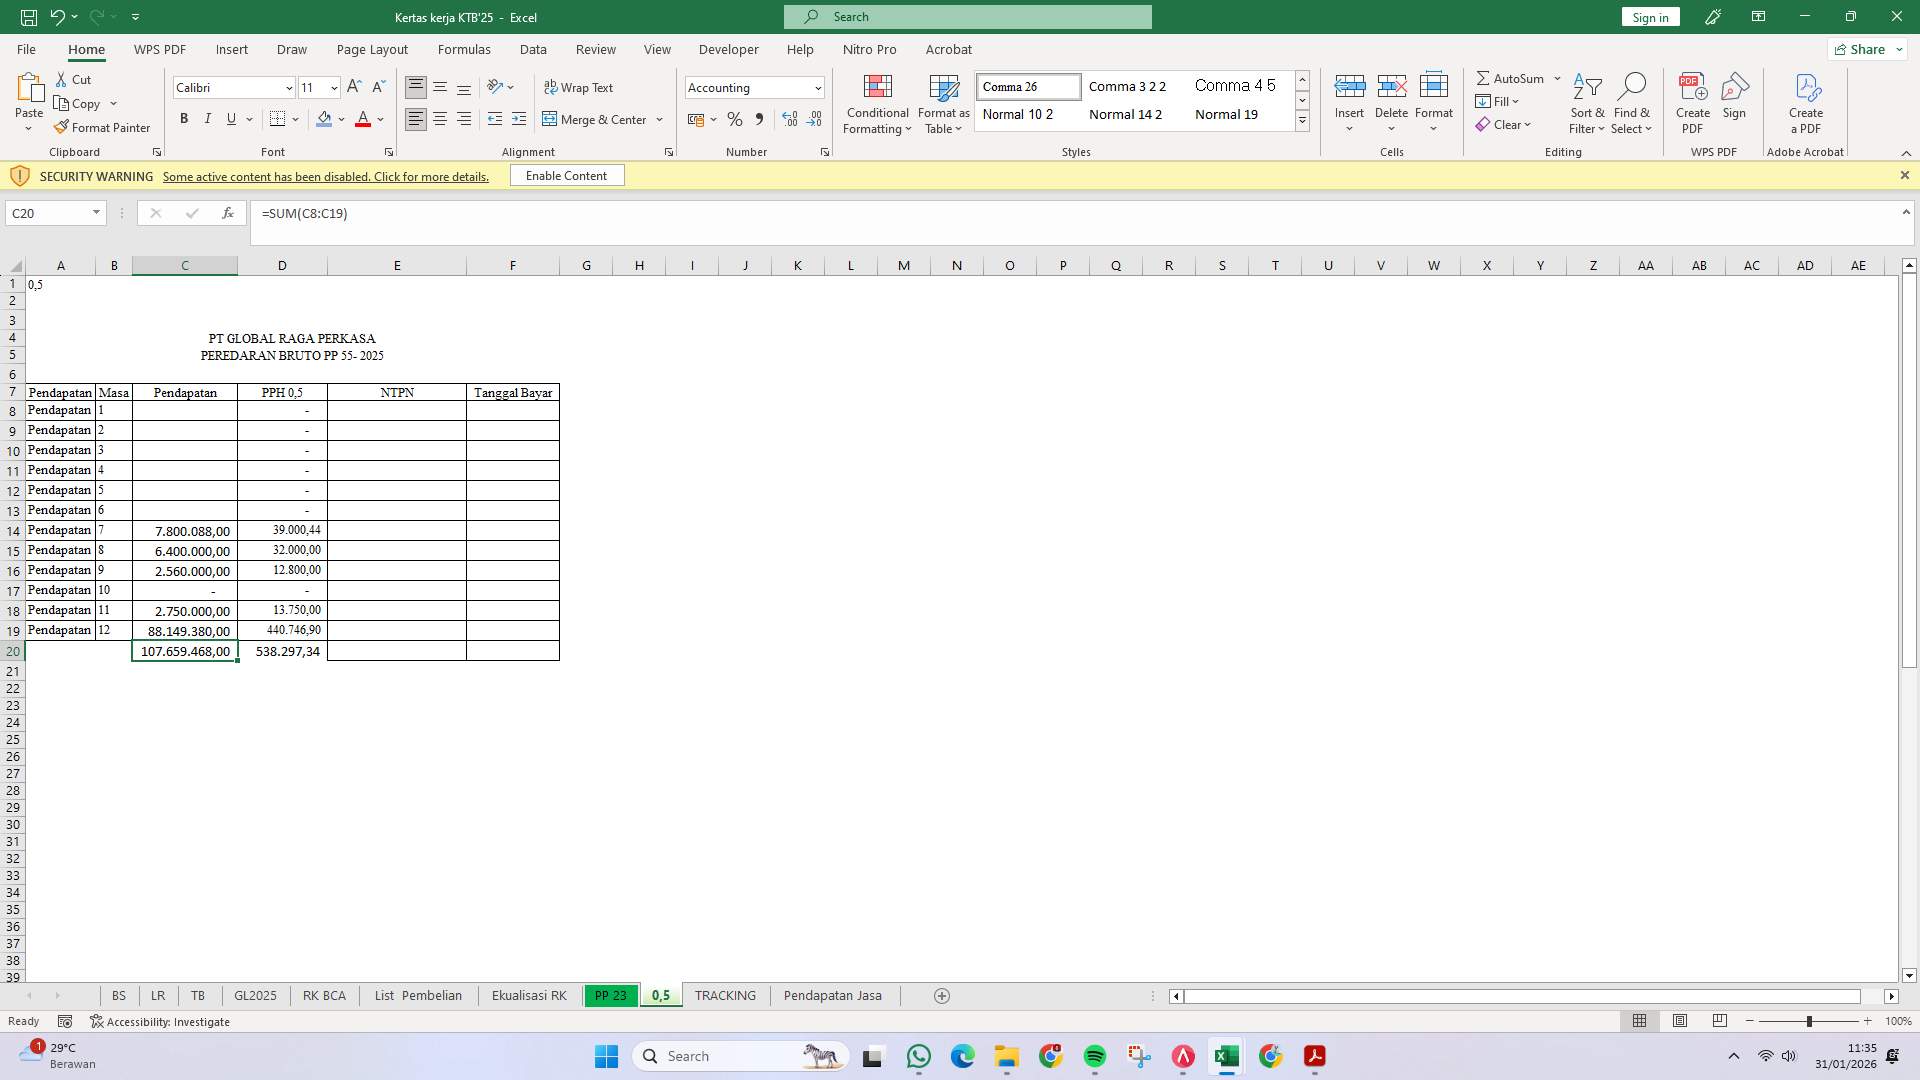The width and height of the screenshot is (1920, 1080).
Task: Open Wrap Text formatting
Action: pos(580,87)
